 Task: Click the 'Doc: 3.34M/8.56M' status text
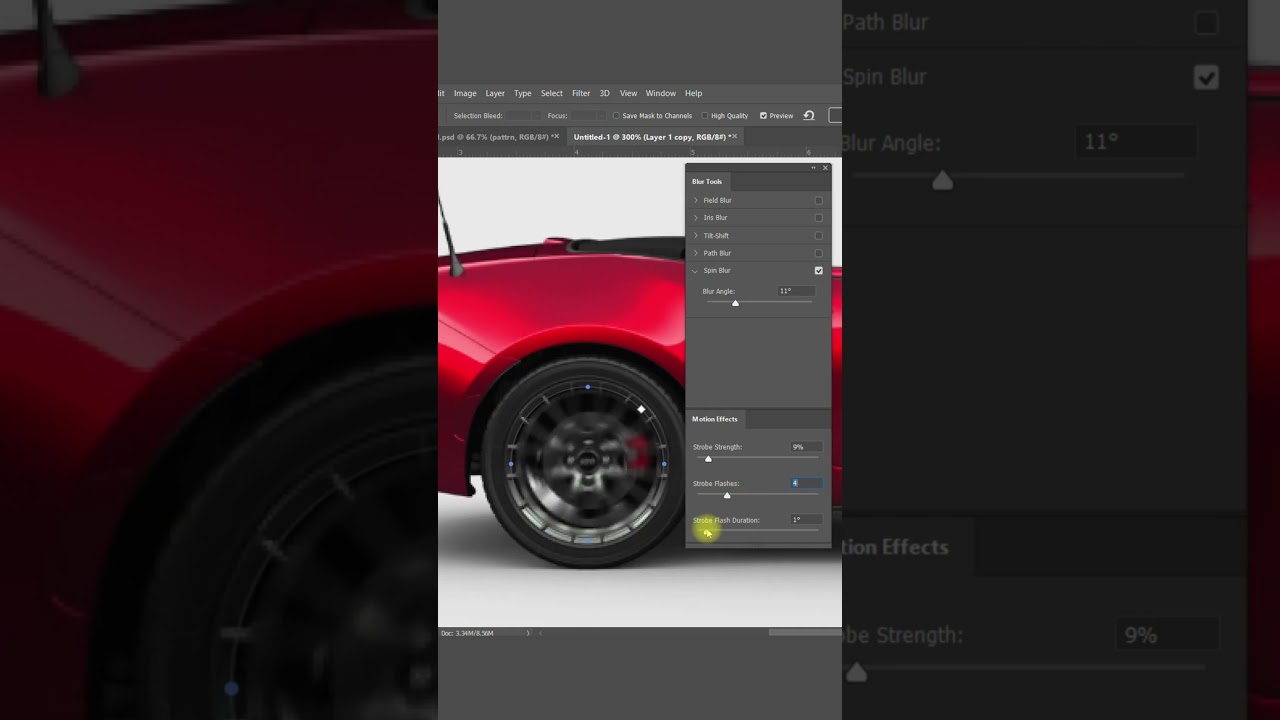coord(467,633)
